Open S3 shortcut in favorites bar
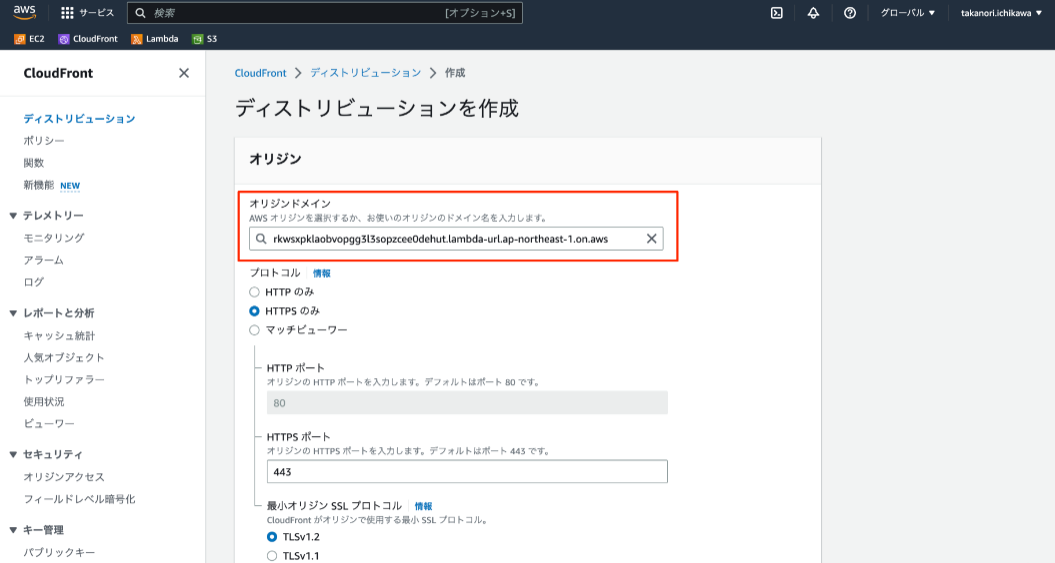Screen dimensions: 1055x563 coord(205,39)
